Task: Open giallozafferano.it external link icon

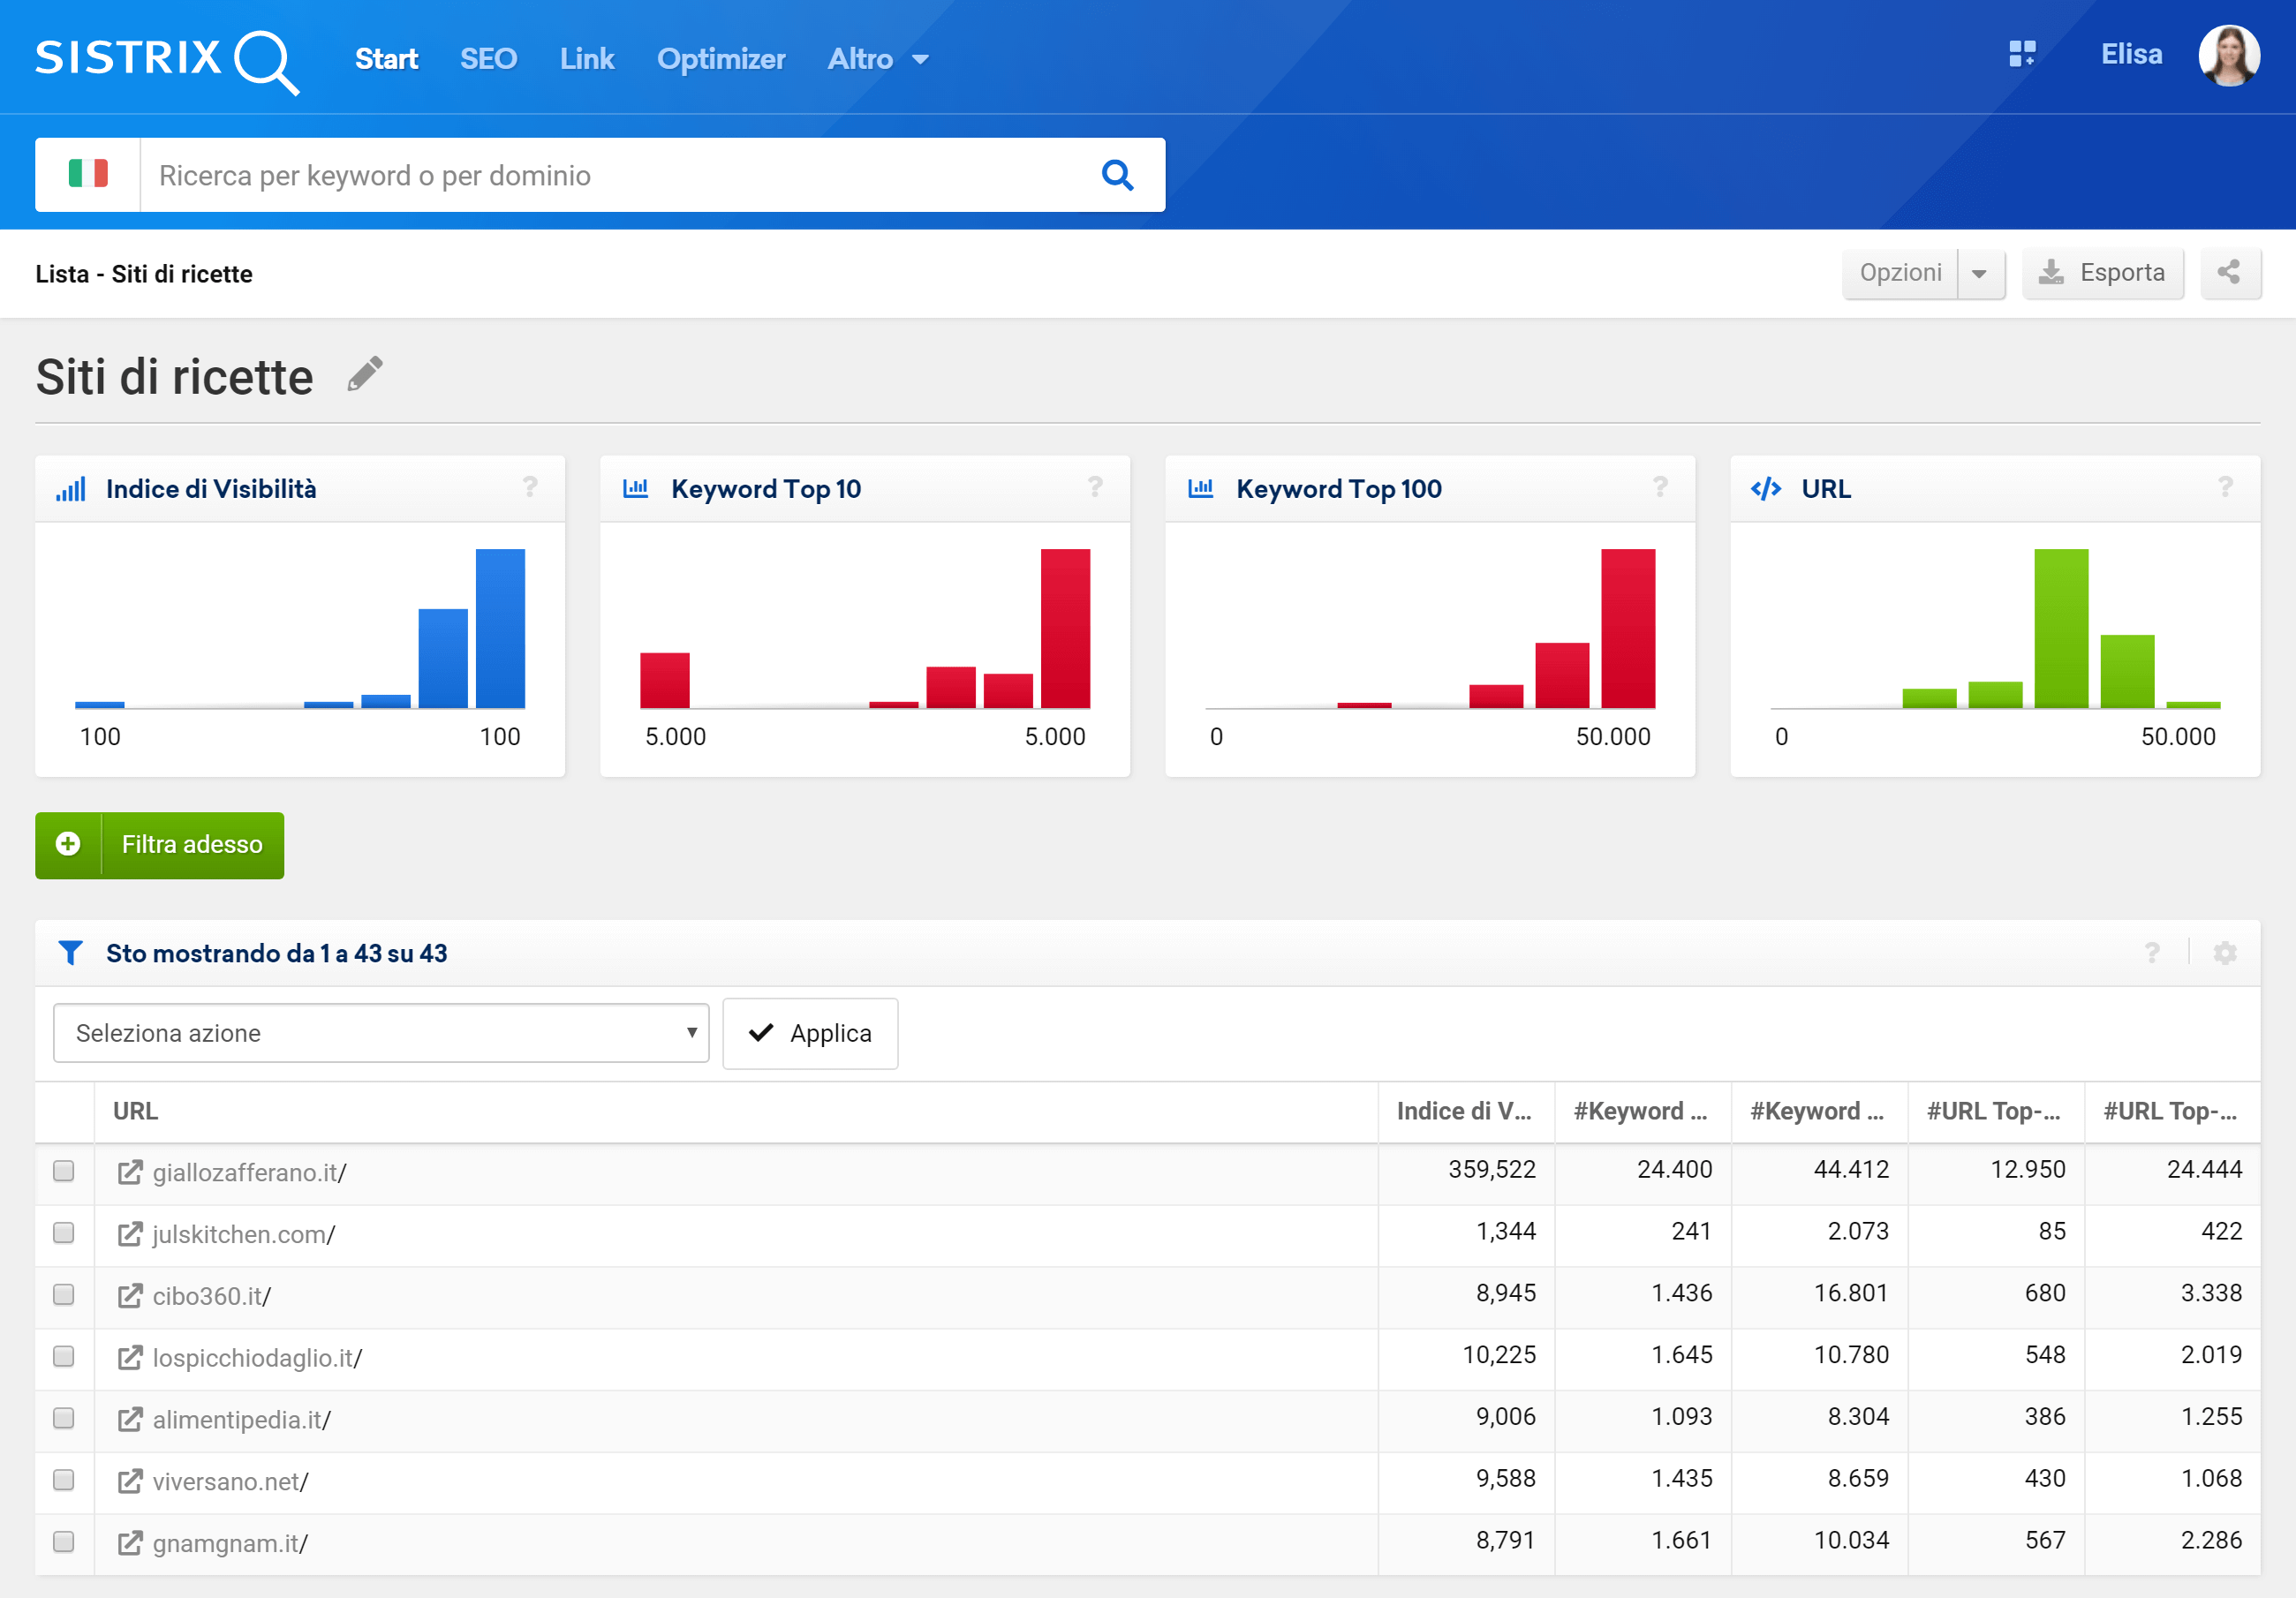Action: click(x=130, y=1172)
